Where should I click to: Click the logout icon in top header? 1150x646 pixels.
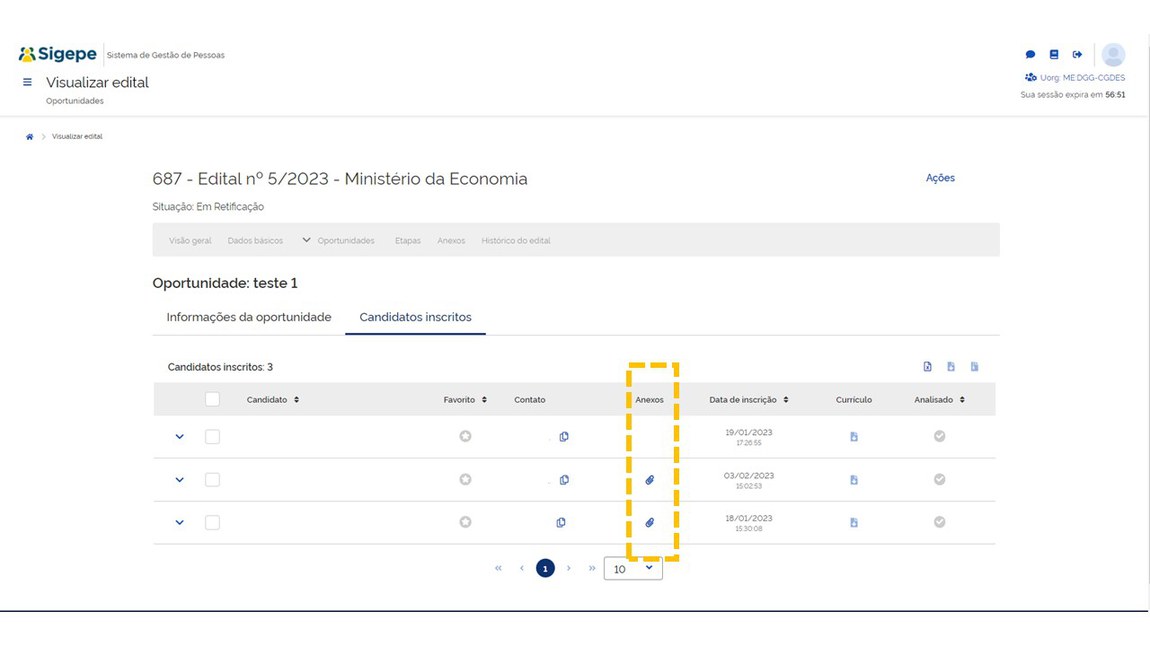[1077, 55]
